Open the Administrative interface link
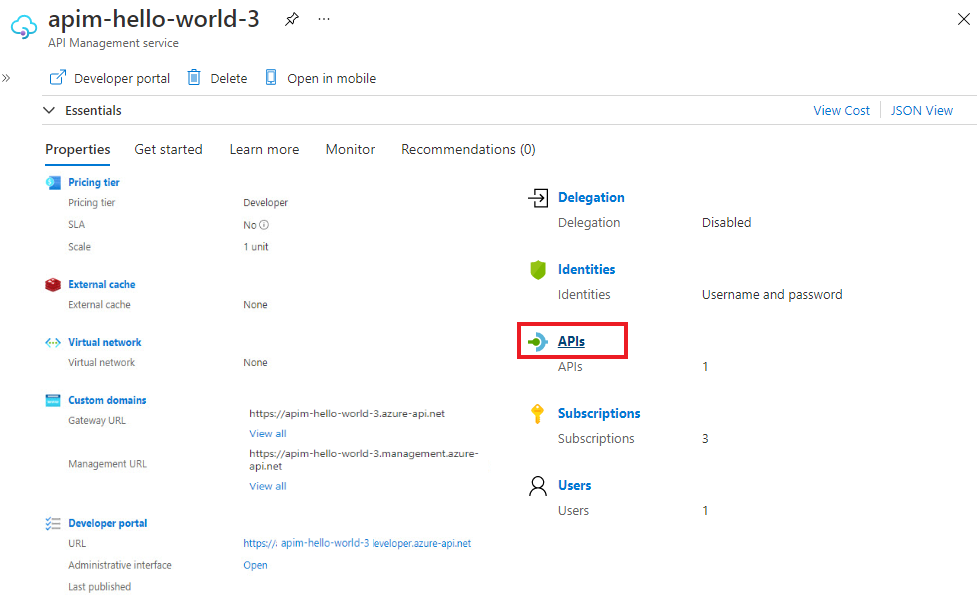 pyautogui.click(x=255, y=565)
